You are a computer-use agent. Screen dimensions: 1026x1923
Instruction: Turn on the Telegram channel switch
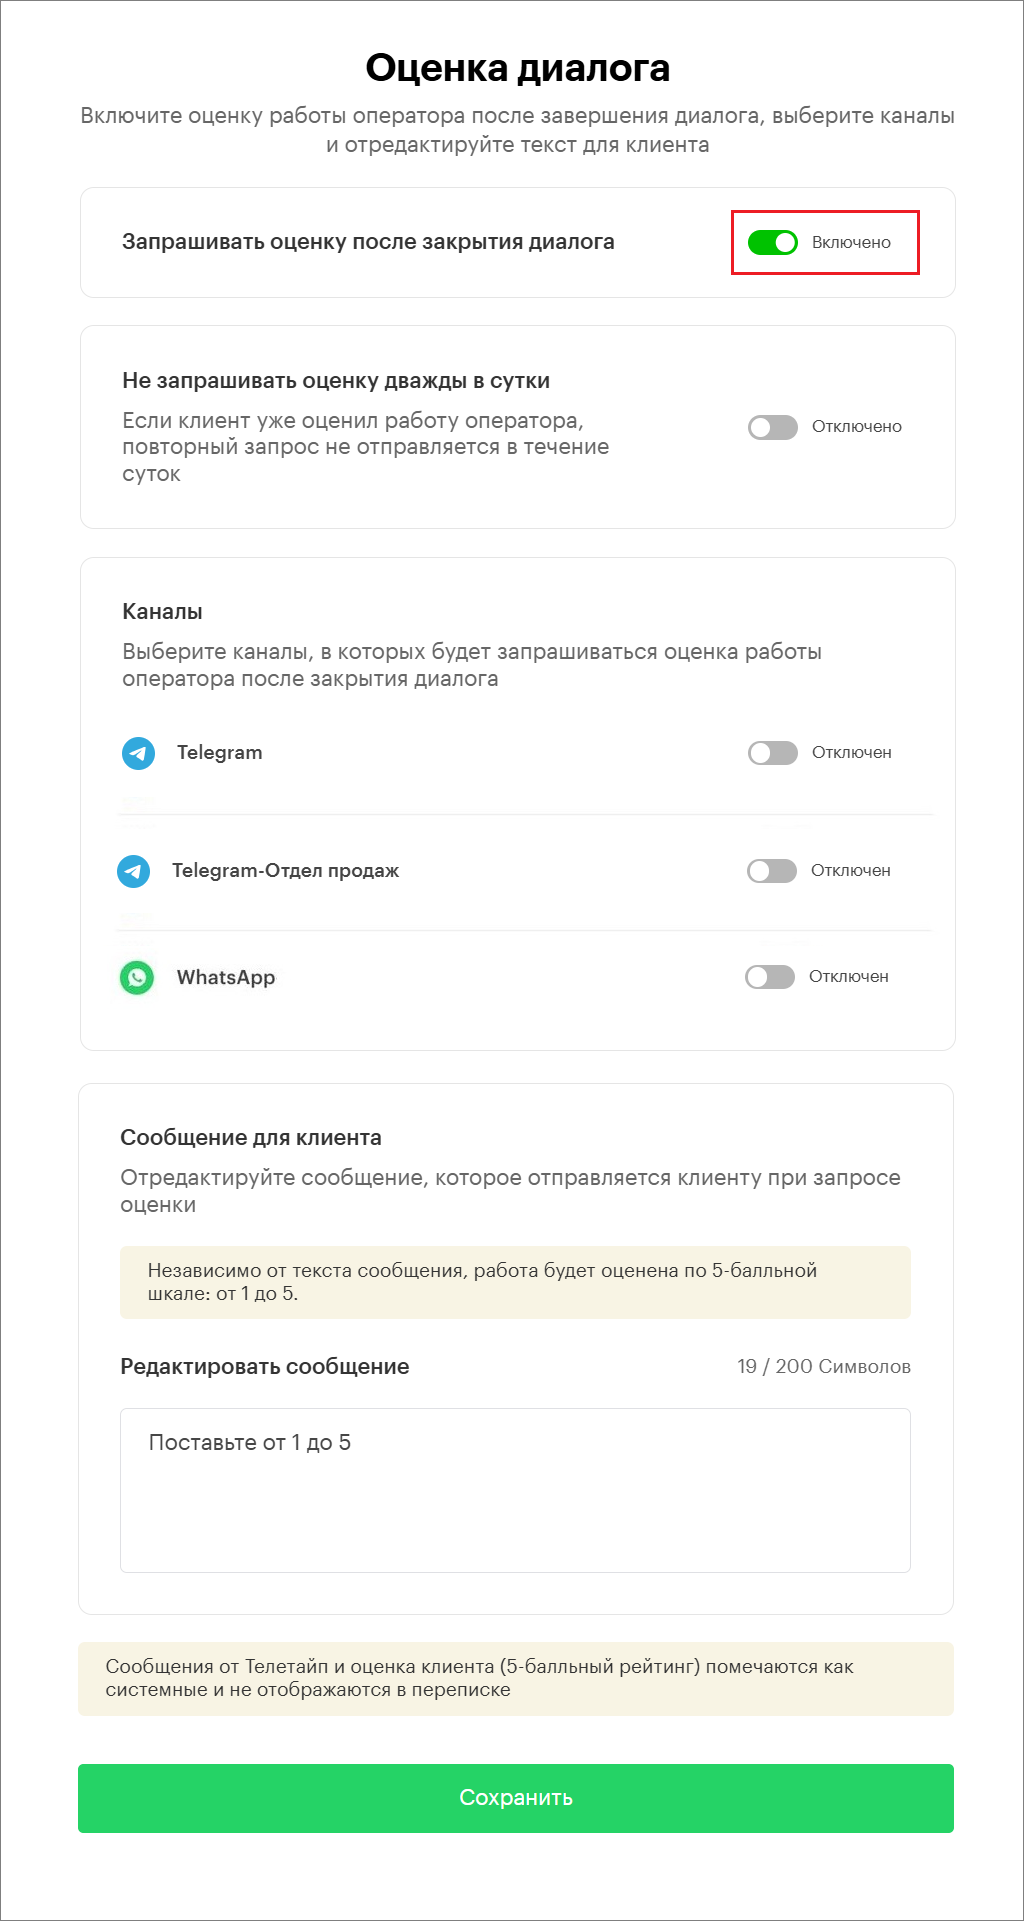coord(772,753)
